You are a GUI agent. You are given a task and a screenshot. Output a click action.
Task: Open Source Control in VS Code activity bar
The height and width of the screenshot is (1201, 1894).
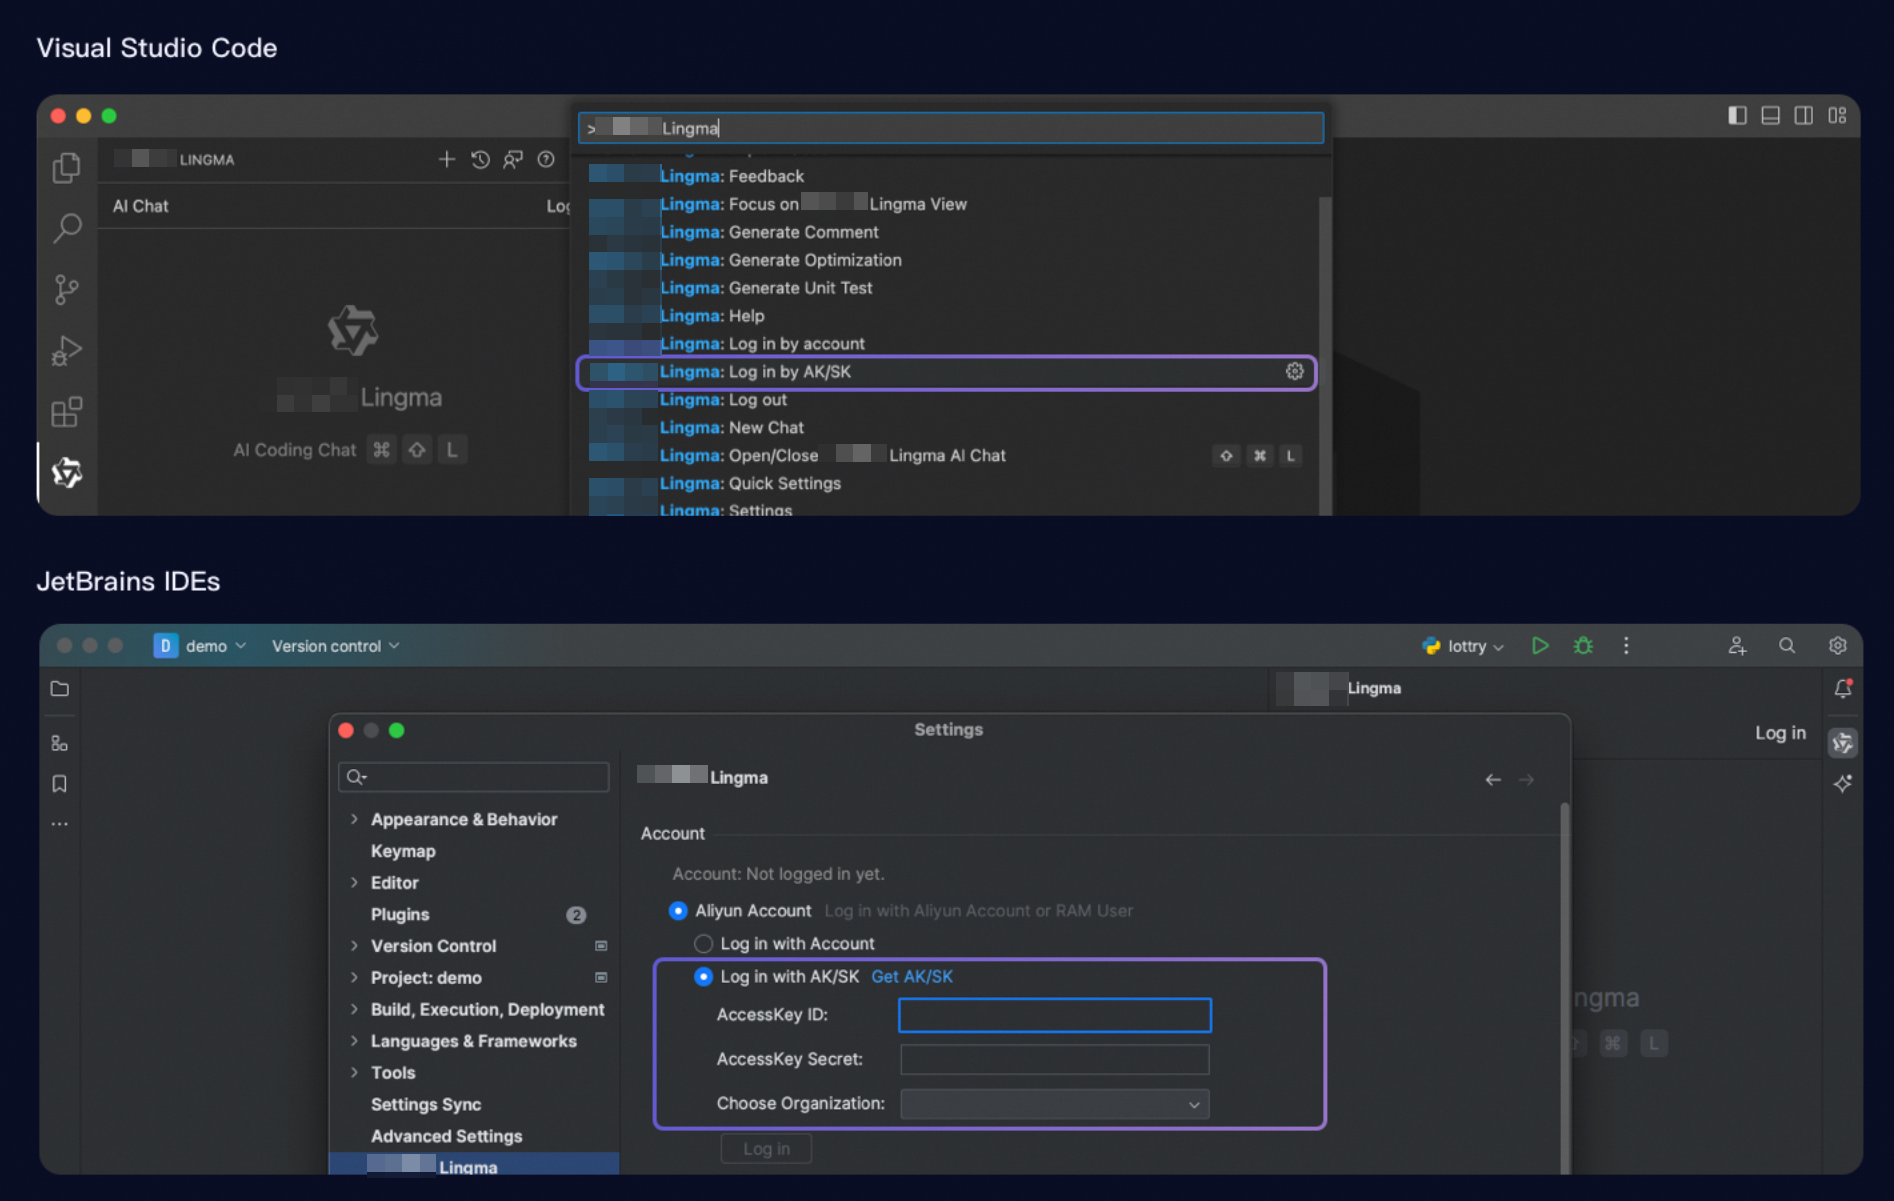click(x=67, y=290)
